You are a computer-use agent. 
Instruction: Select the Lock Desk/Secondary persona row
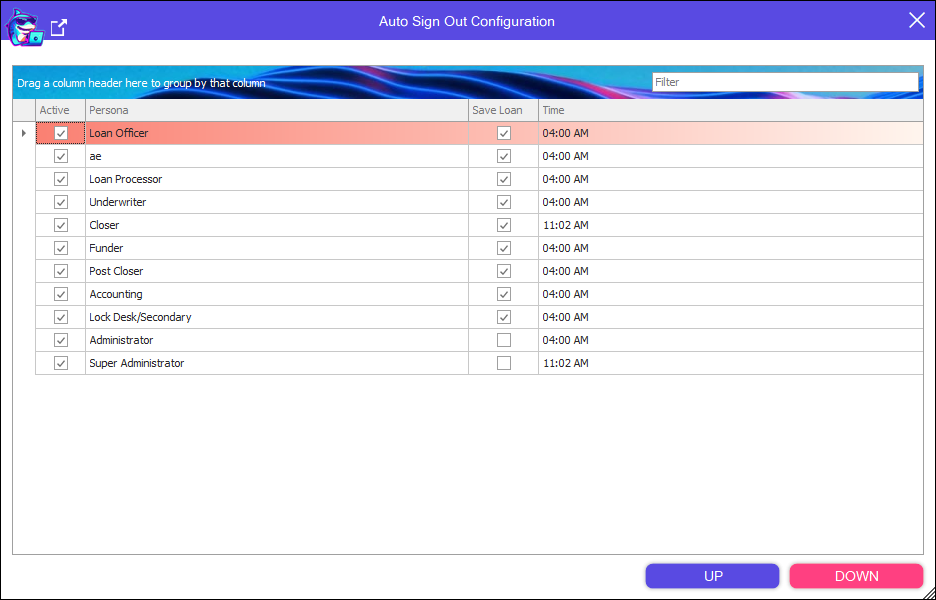(x=140, y=317)
